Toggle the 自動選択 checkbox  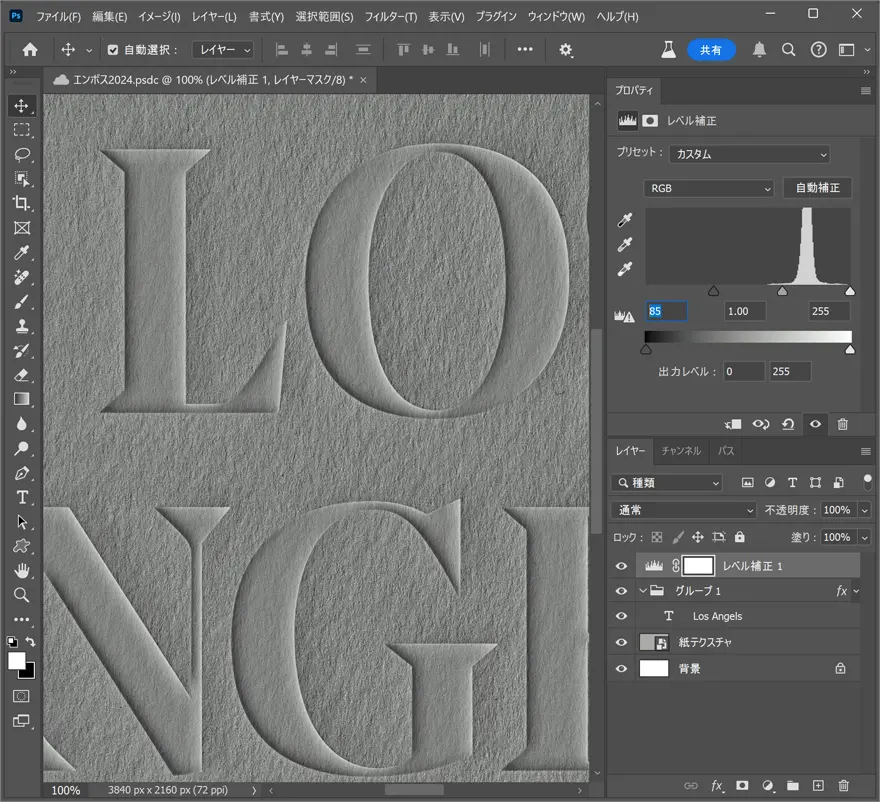click(113, 50)
